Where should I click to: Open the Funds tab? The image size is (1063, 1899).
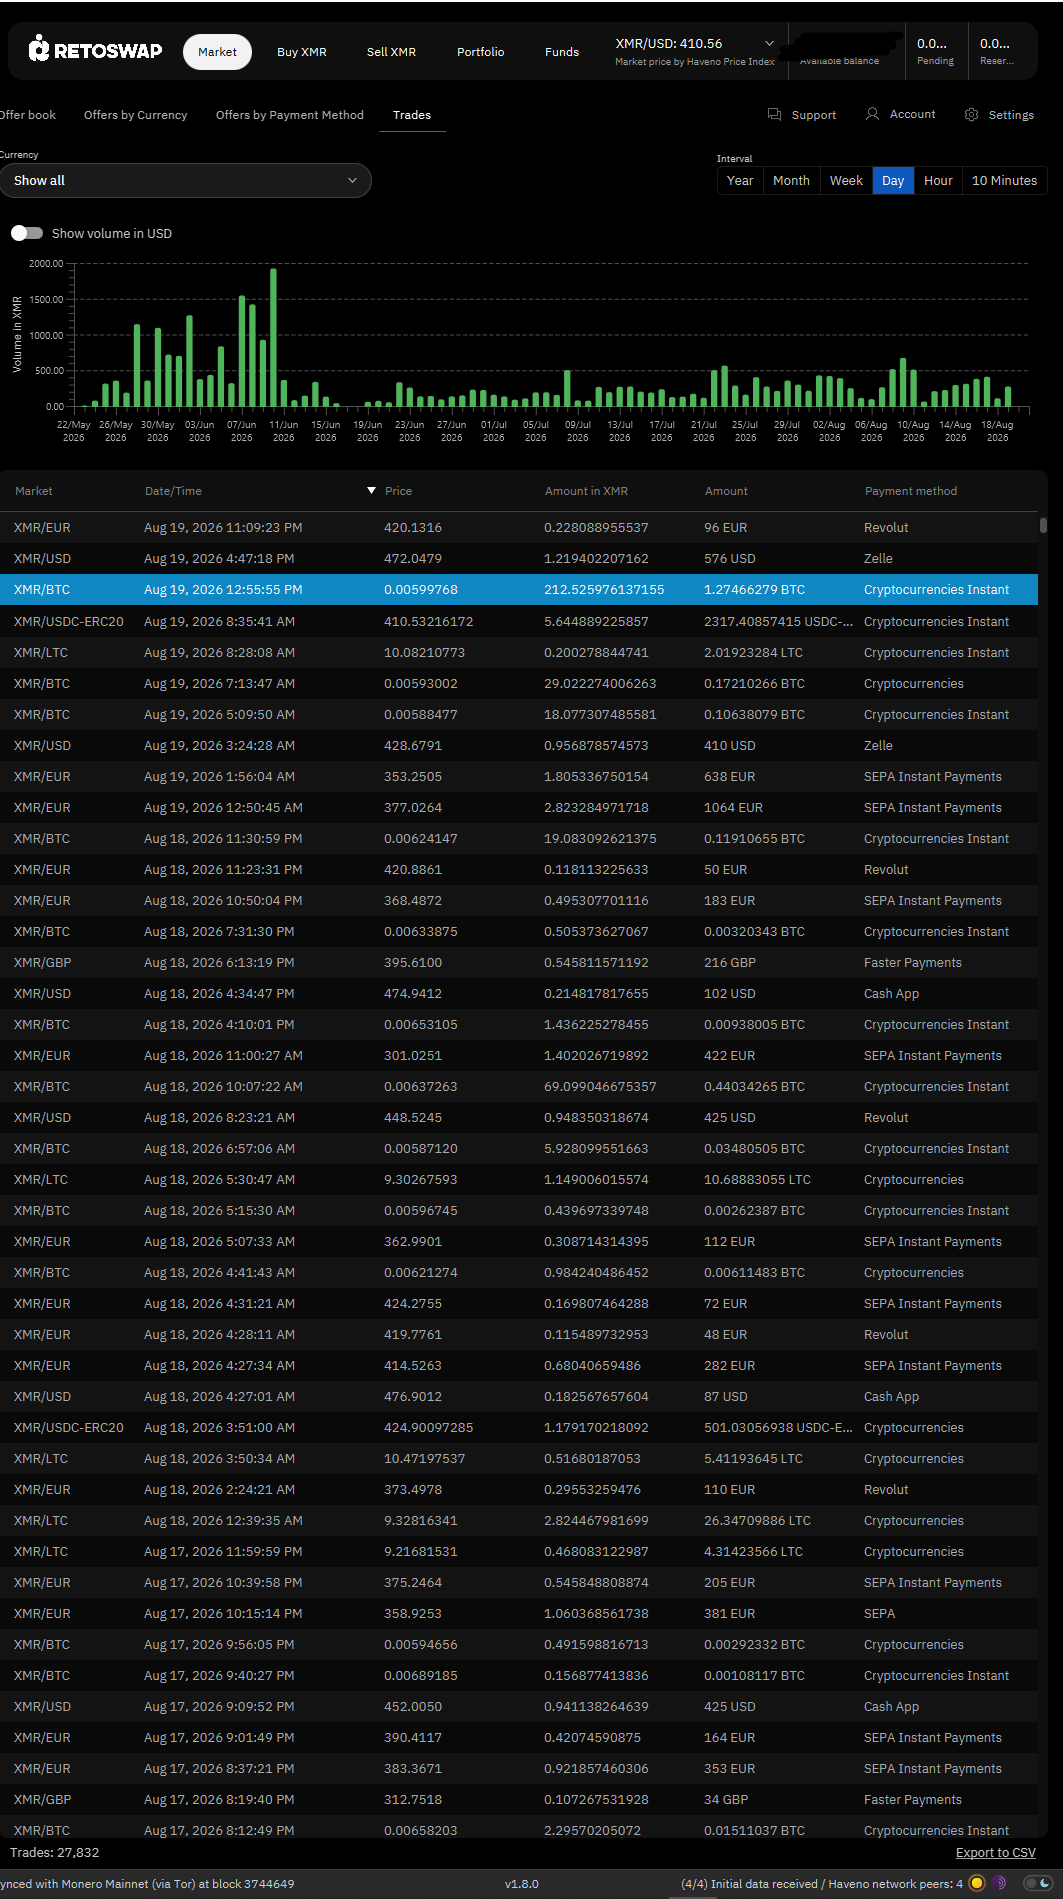(x=562, y=52)
